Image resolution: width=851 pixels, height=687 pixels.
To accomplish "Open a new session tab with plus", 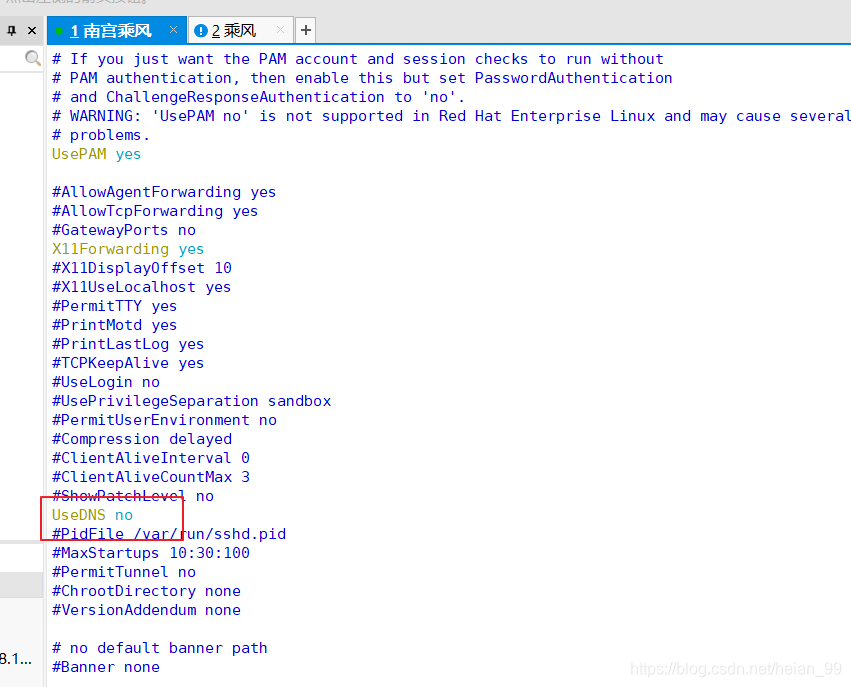I will tap(306, 30).
